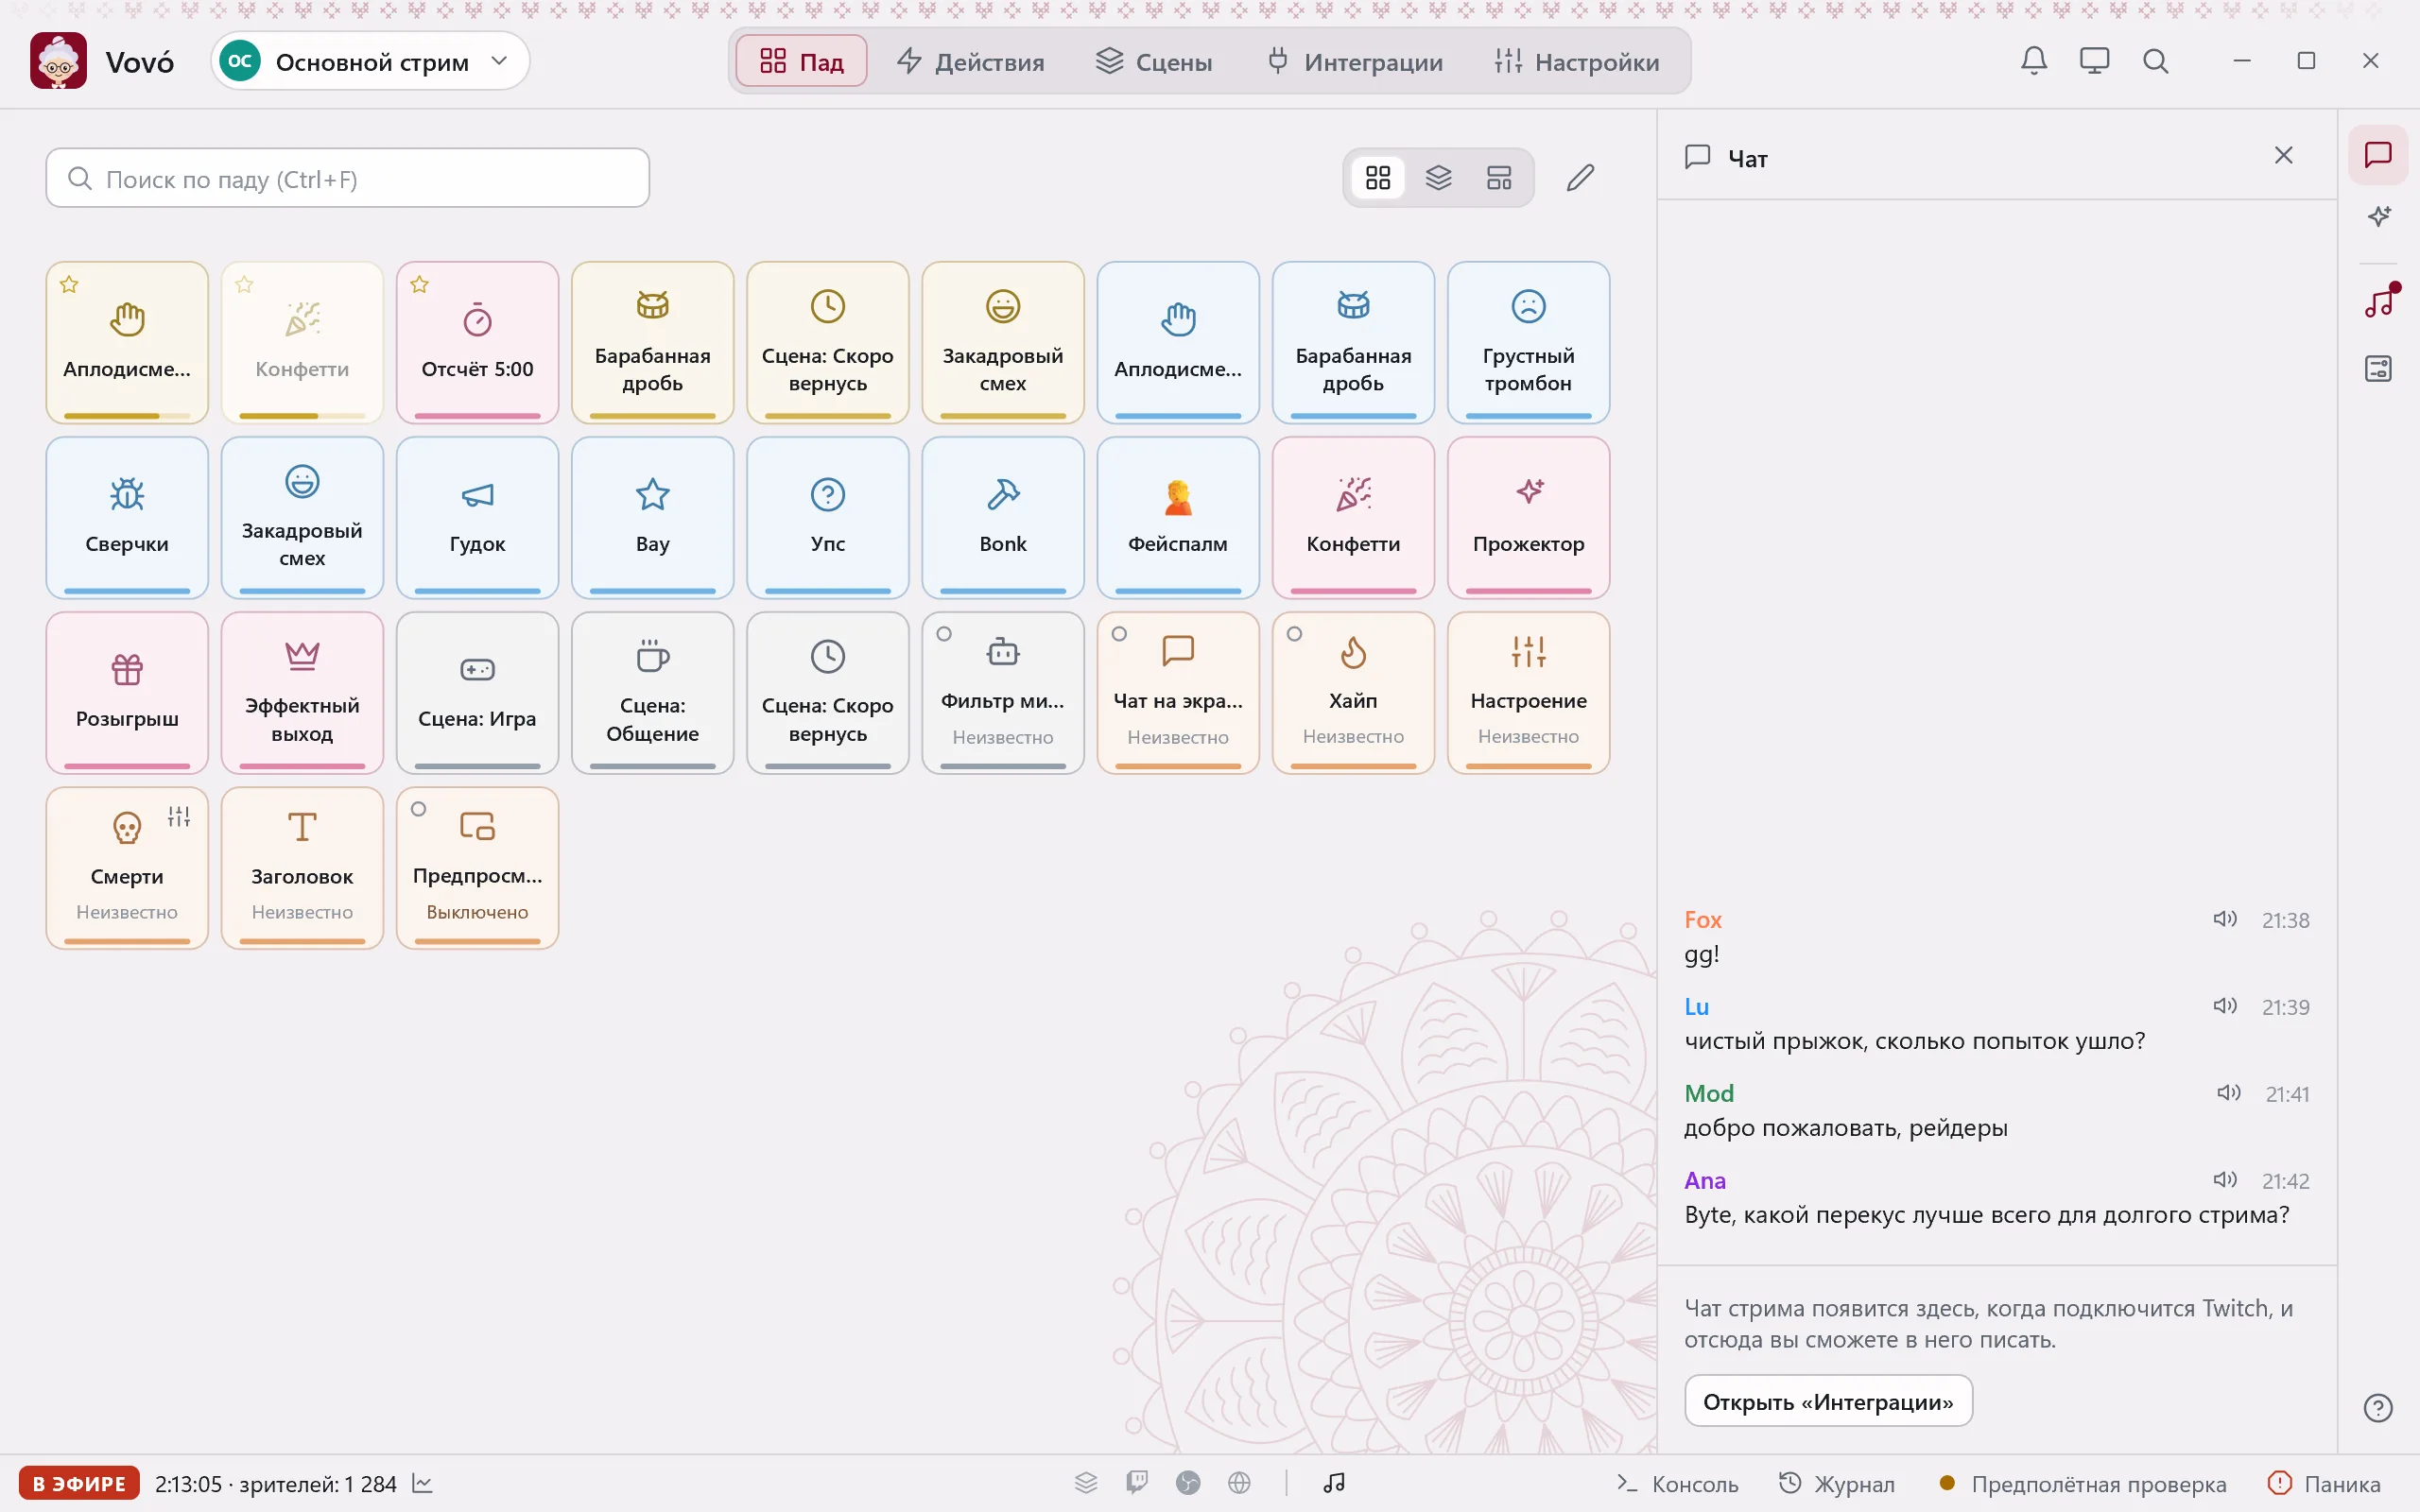The width and height of the screenshot is (2420, 1512).
Task: Trigger the Фейспалм pad tile
Action: [x=1178, y=518]
